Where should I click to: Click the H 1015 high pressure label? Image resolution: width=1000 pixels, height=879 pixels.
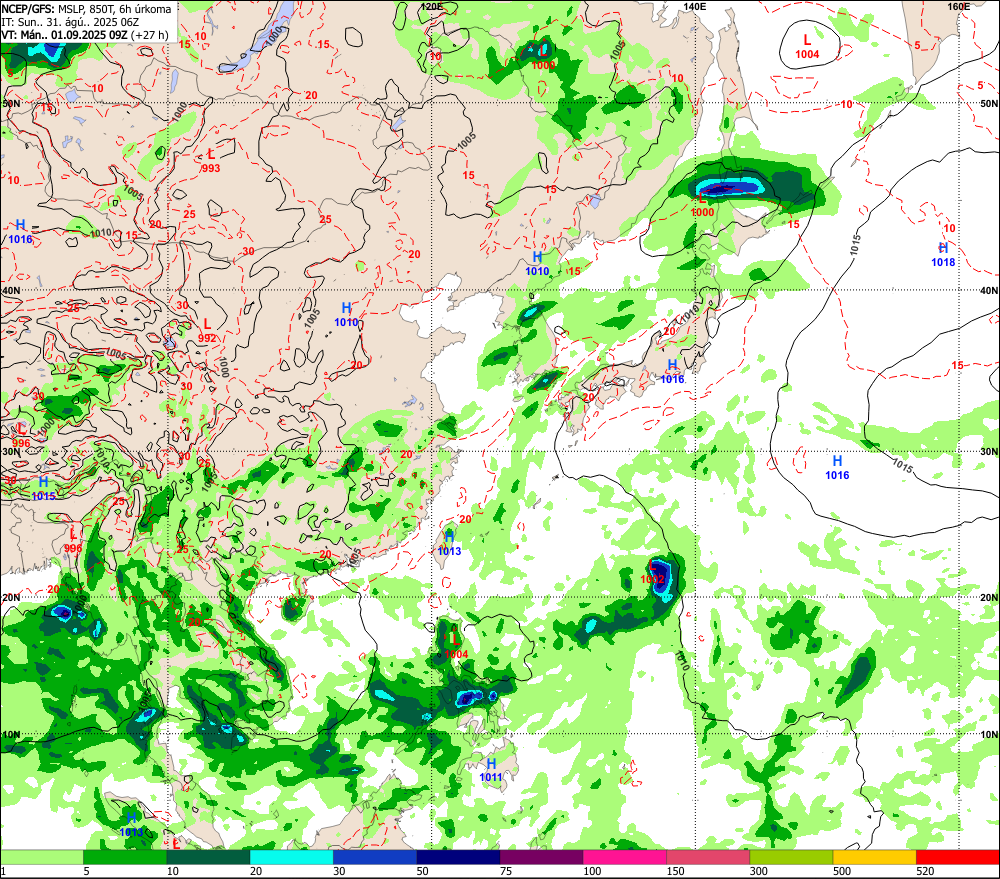tap(43, 489)
